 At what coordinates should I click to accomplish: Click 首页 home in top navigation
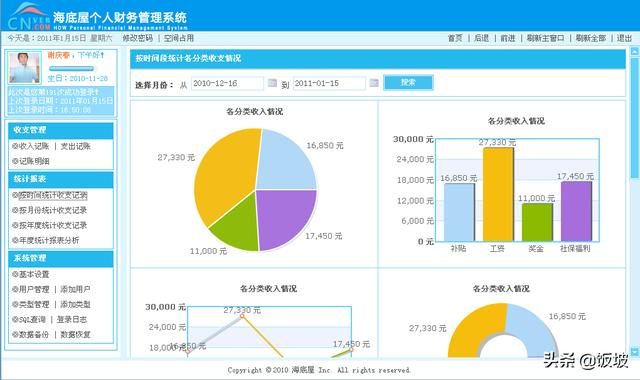(455, 38)
